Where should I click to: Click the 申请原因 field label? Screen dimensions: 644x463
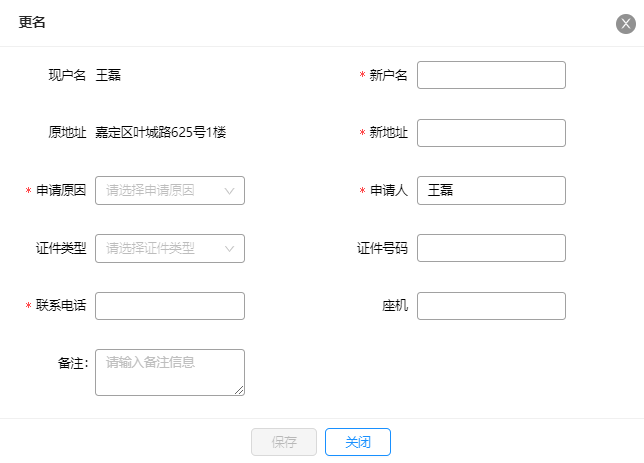pyautogui.click(x=61, y=190)
